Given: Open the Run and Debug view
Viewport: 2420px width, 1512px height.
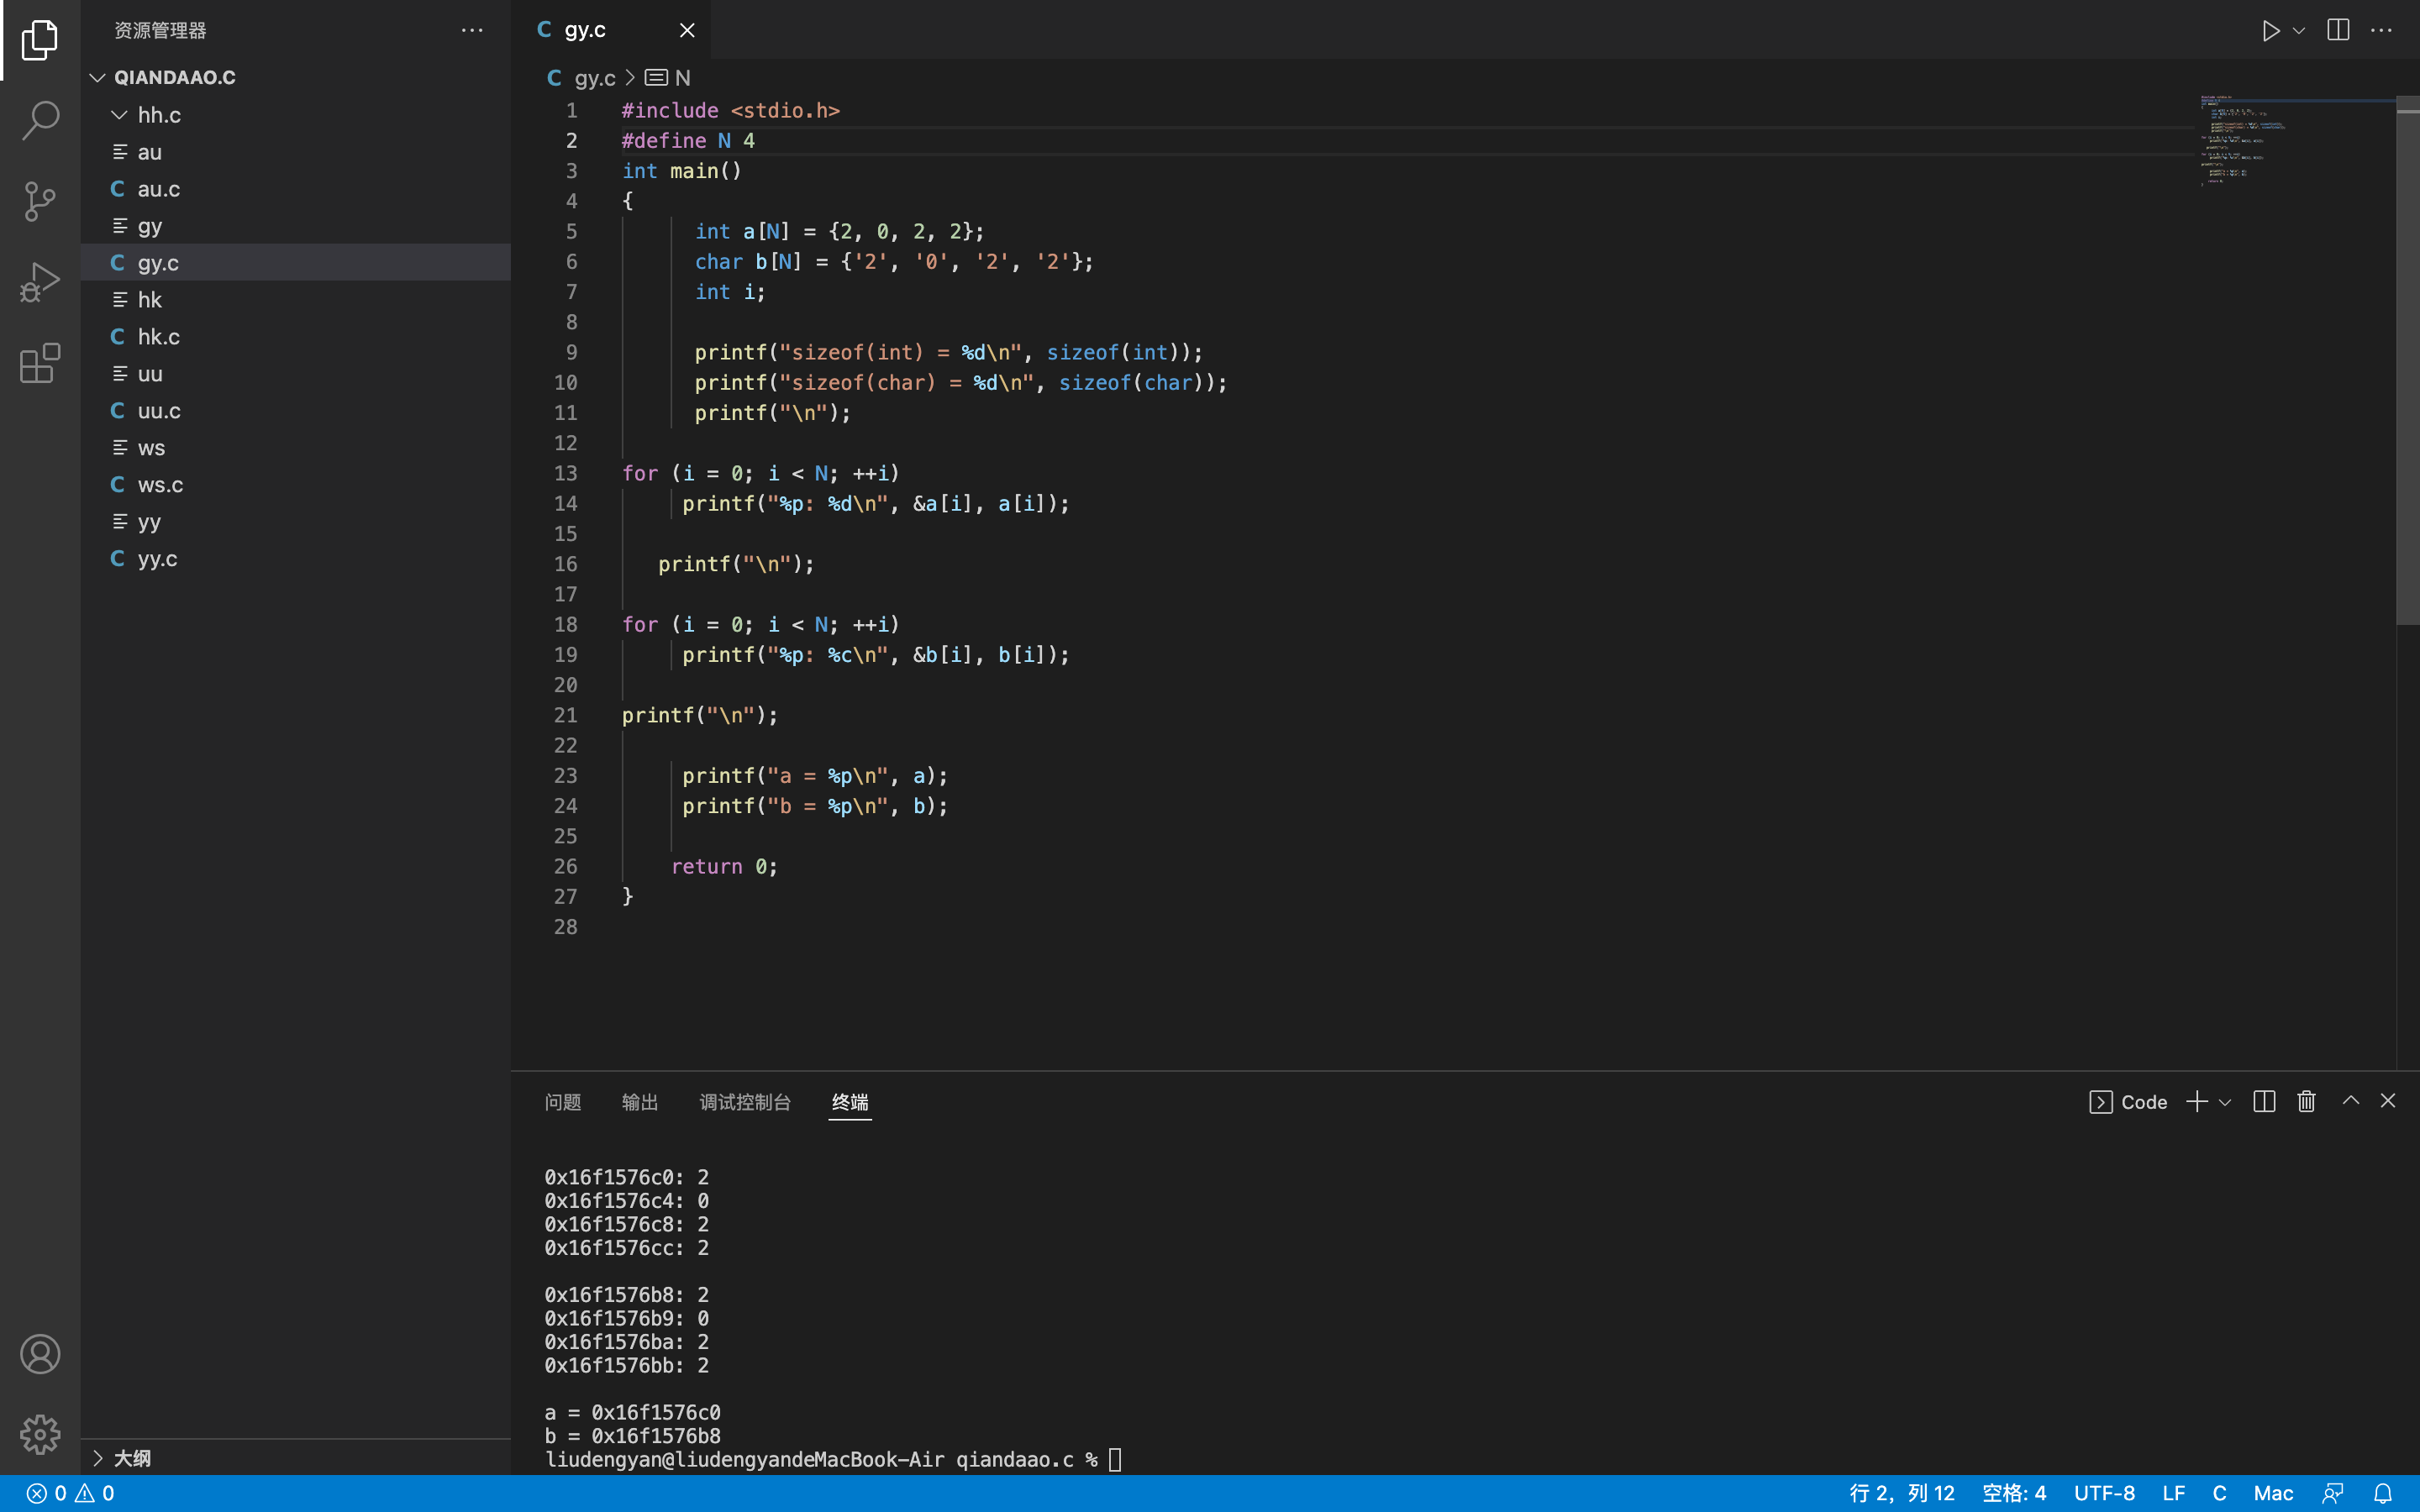Looking at the screenshot, I should (x=40, y=282).
